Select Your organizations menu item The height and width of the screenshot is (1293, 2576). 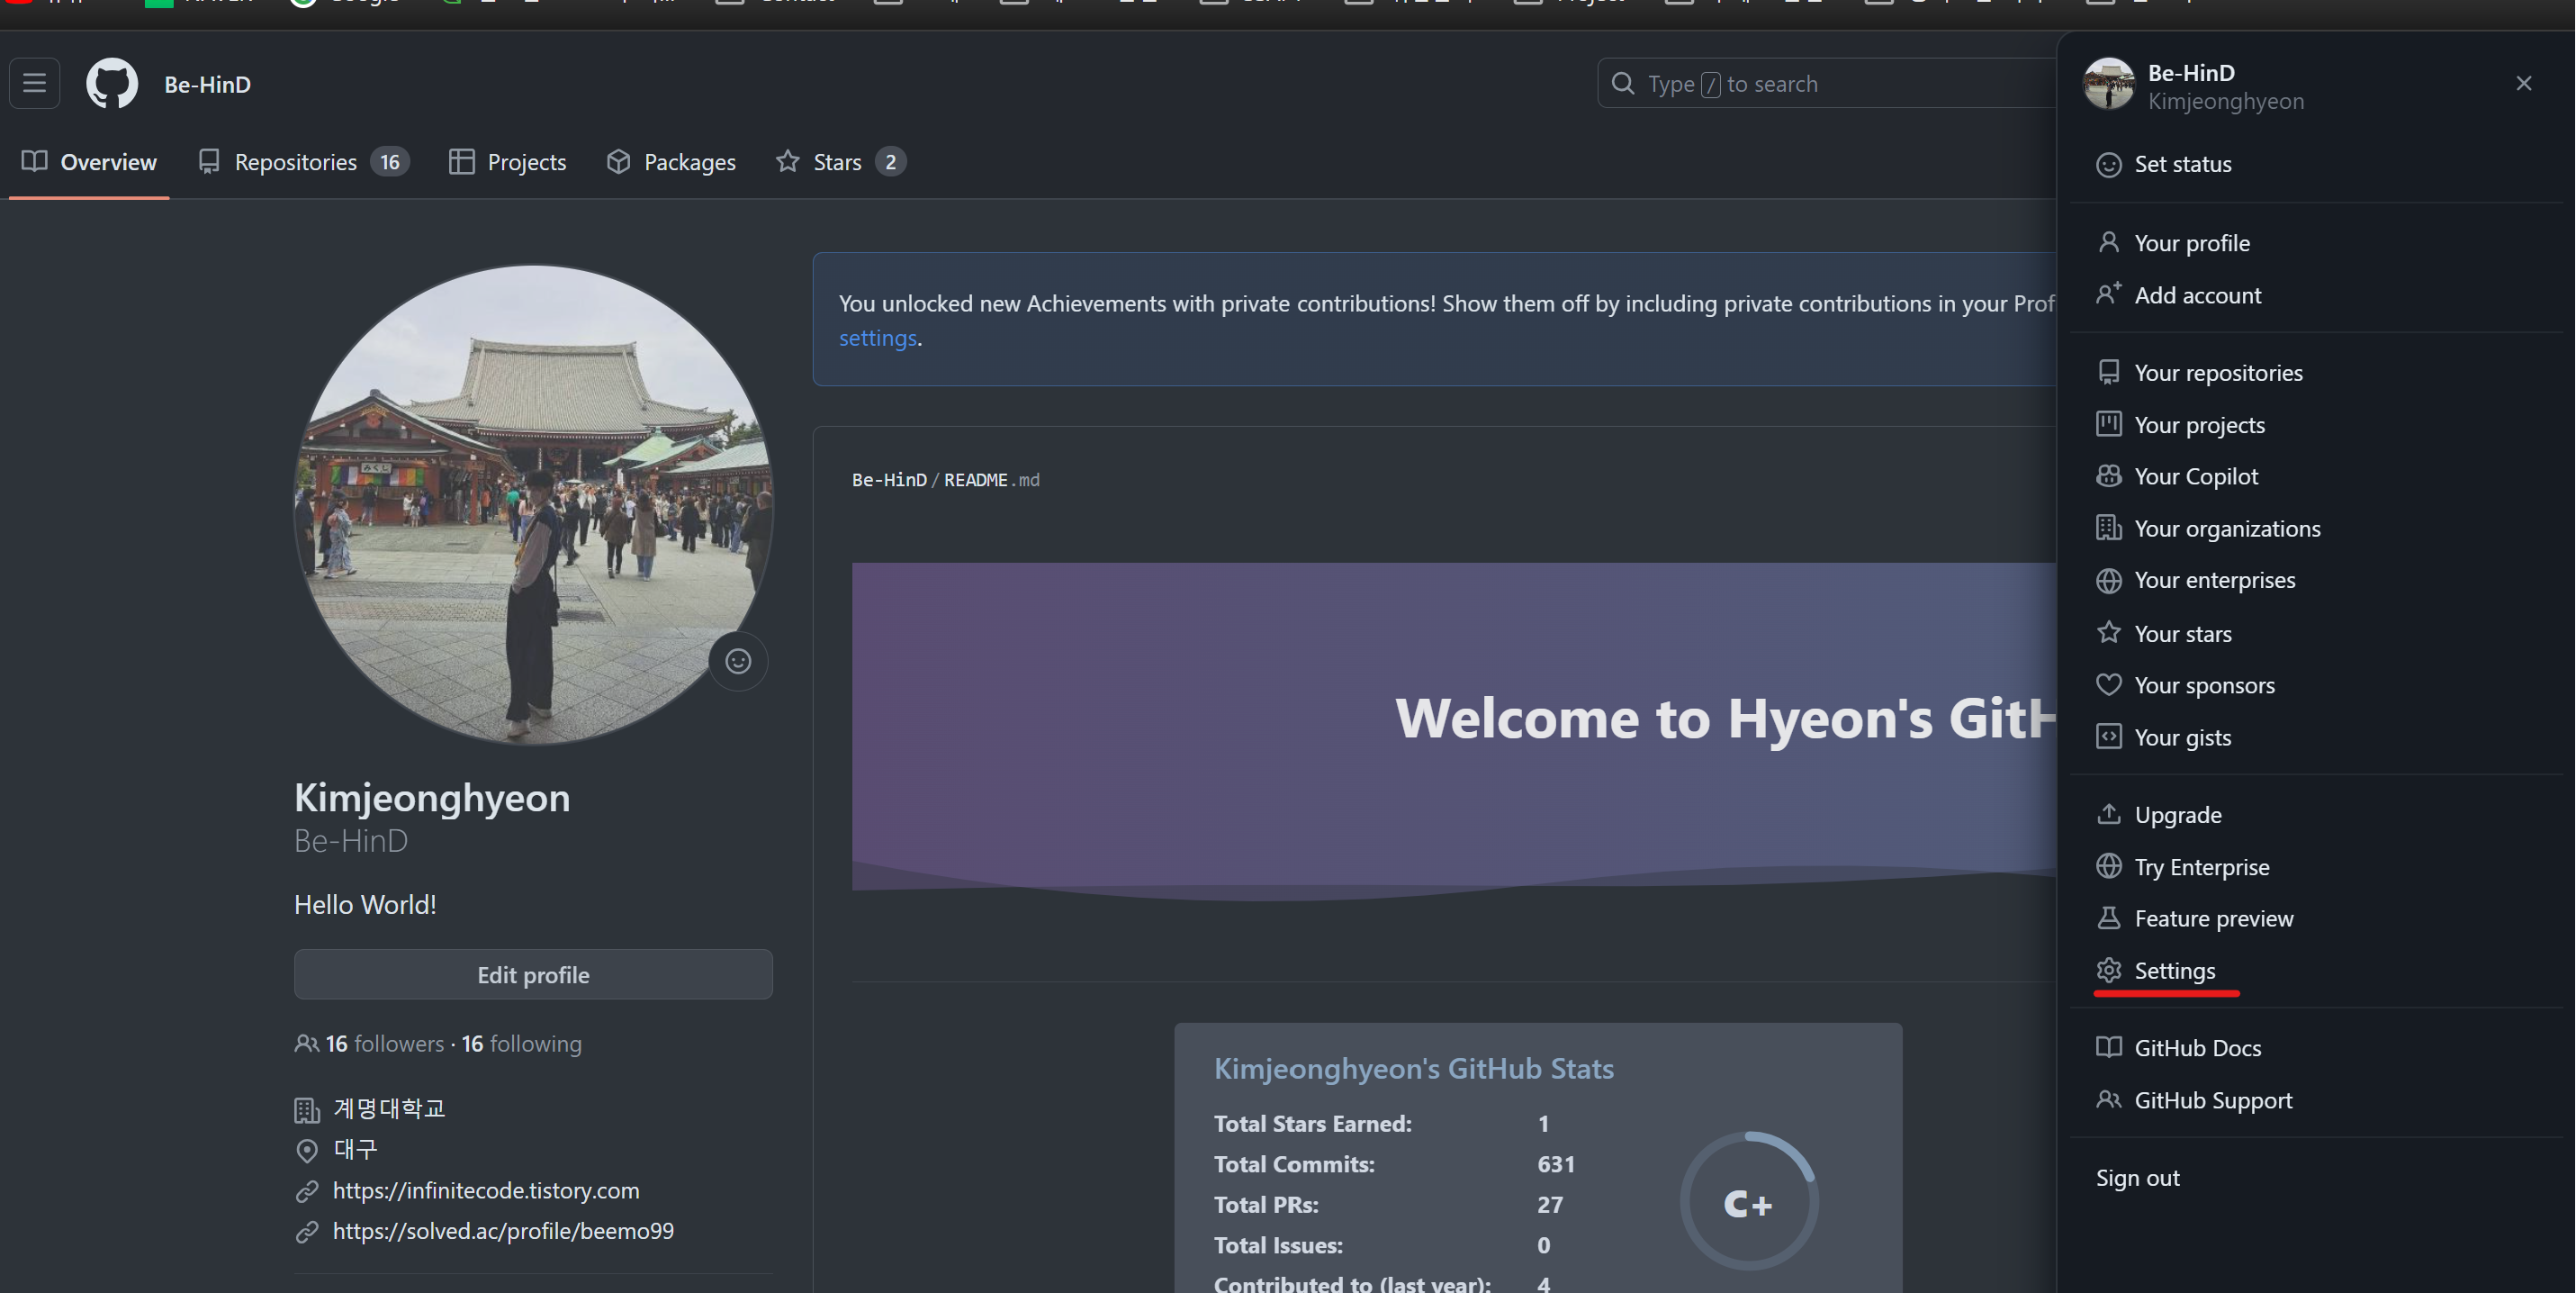point(2226,528)
